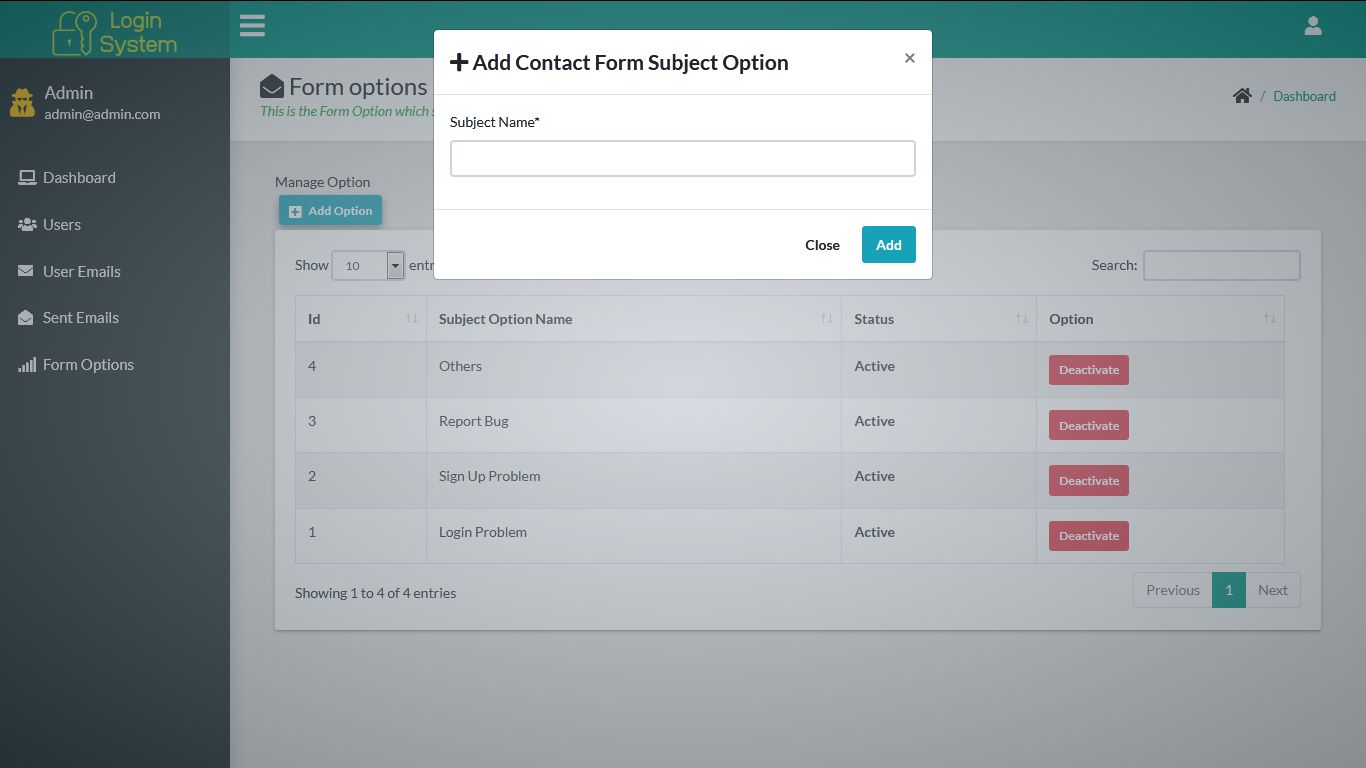
Task: Deactivate the Others subject option
Action: [x=1088, y=369]
